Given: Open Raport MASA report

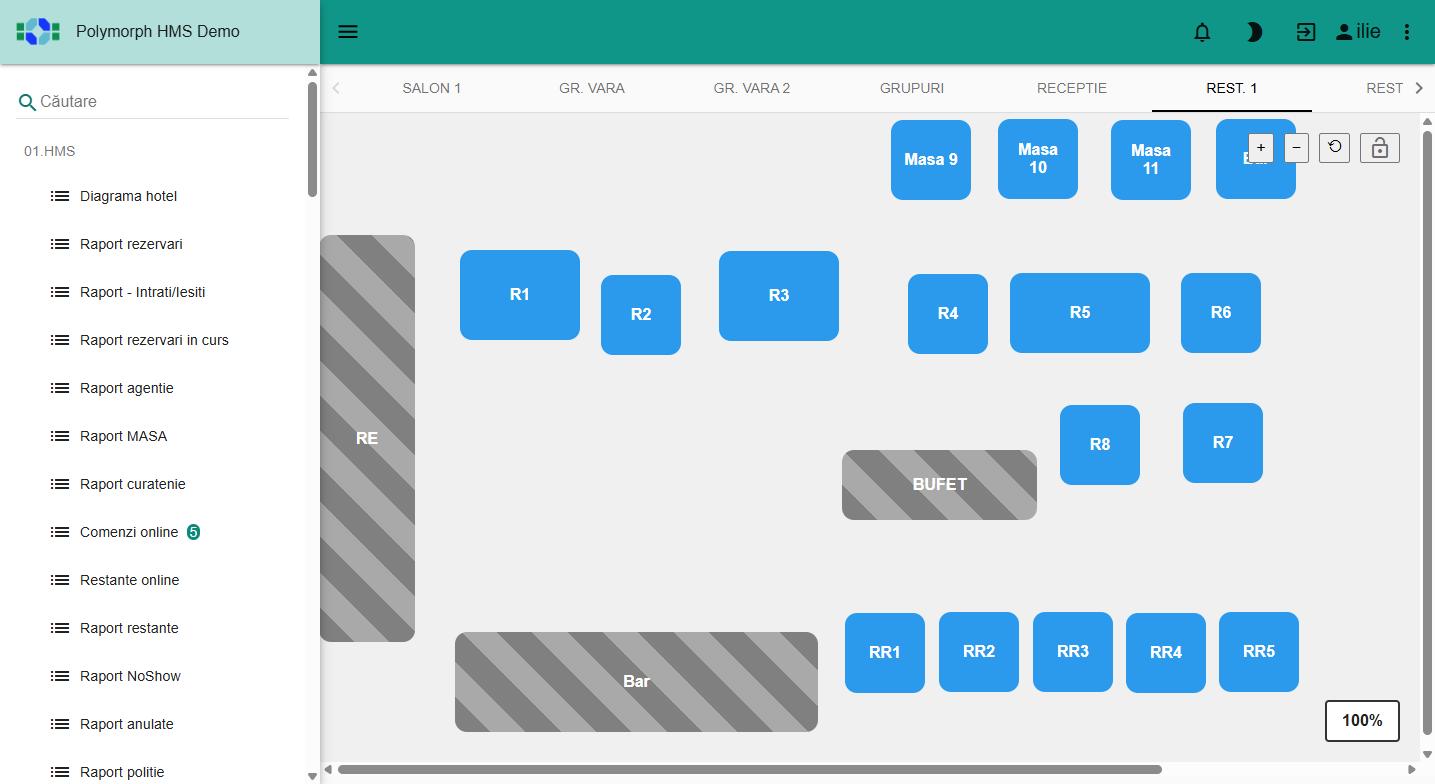Looking at the screenshot, I should point(123,436).
